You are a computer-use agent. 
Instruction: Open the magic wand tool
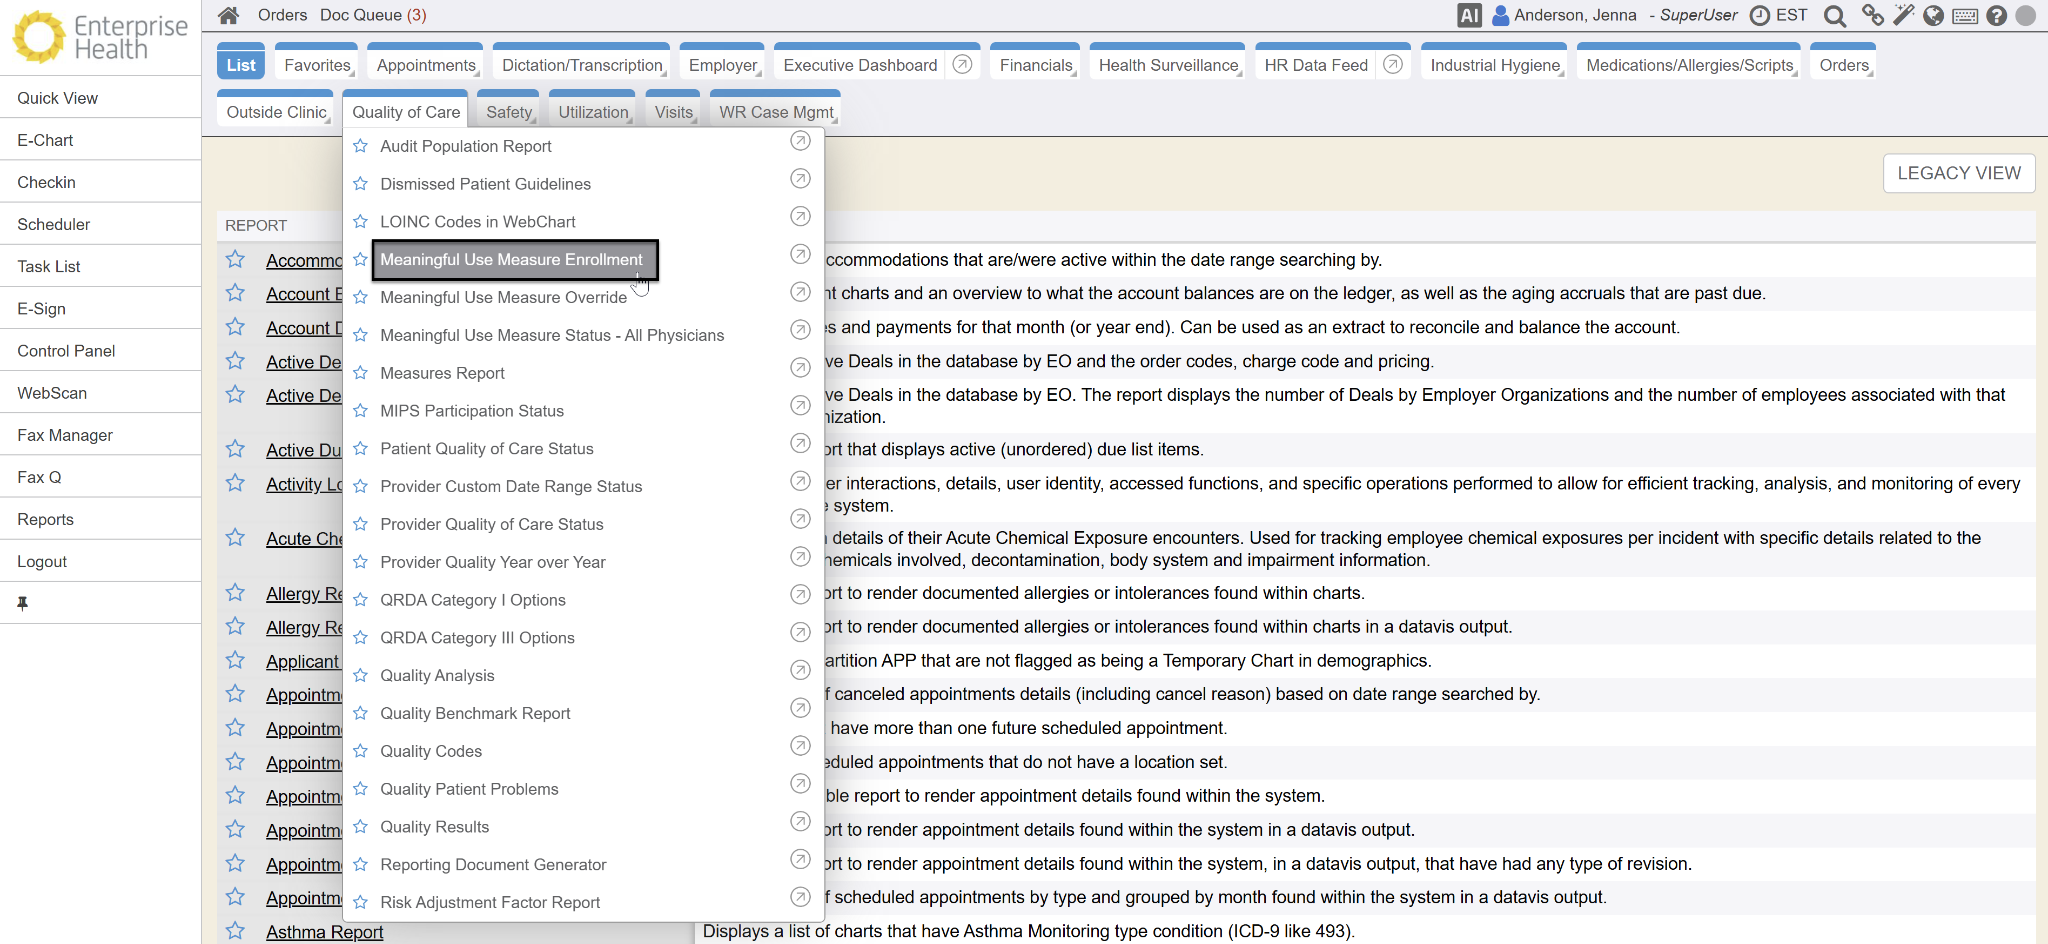point(1903,15)
